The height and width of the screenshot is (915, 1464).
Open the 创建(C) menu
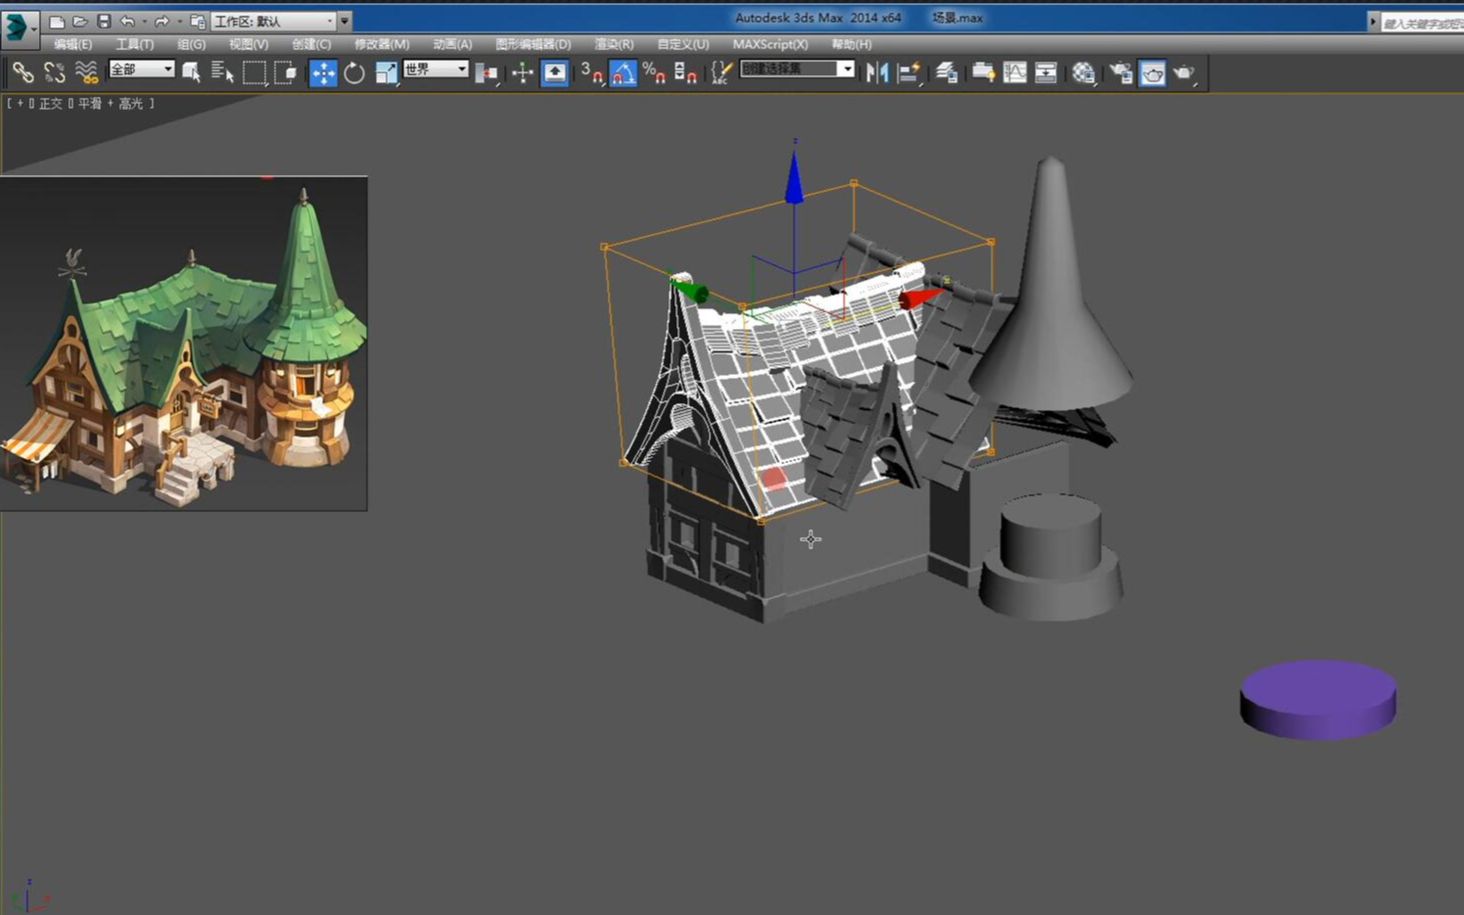click(x=311, y=44)
